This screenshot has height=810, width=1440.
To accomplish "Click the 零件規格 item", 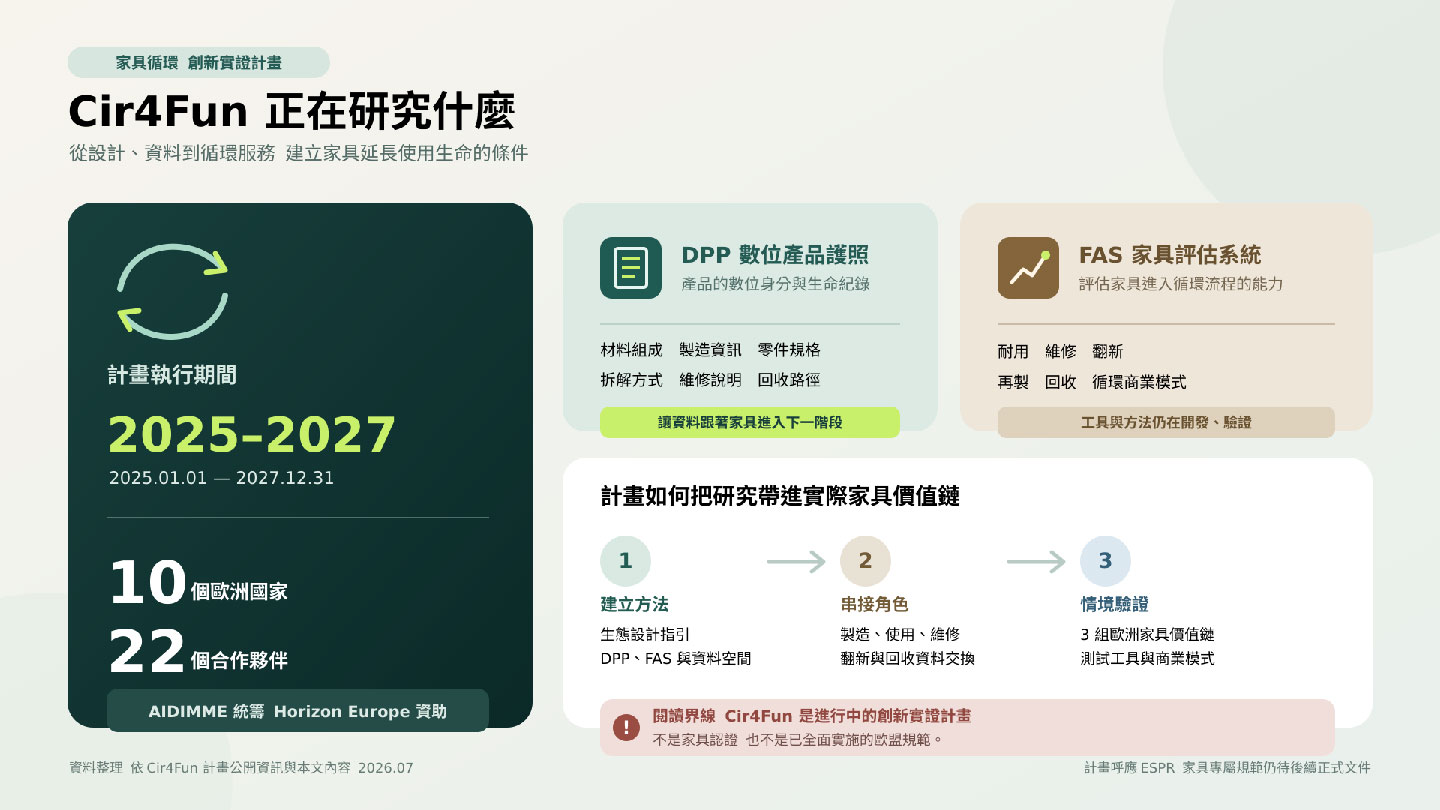I will 789,350.
